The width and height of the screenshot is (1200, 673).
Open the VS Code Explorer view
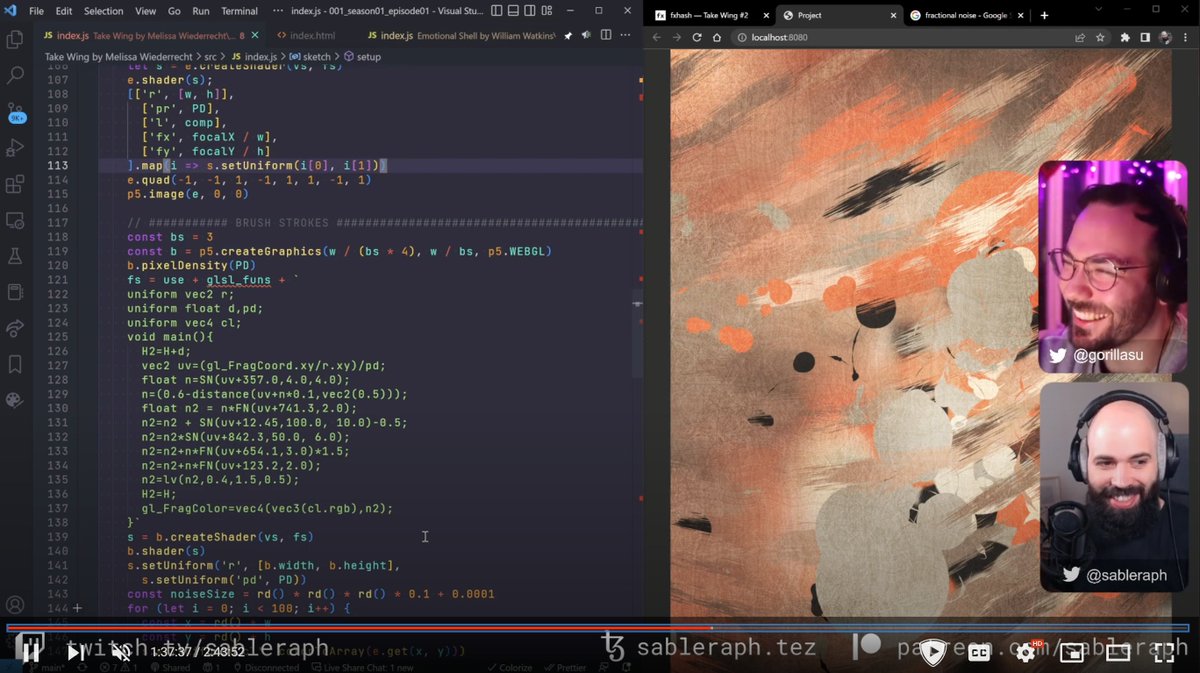(15, 40)
